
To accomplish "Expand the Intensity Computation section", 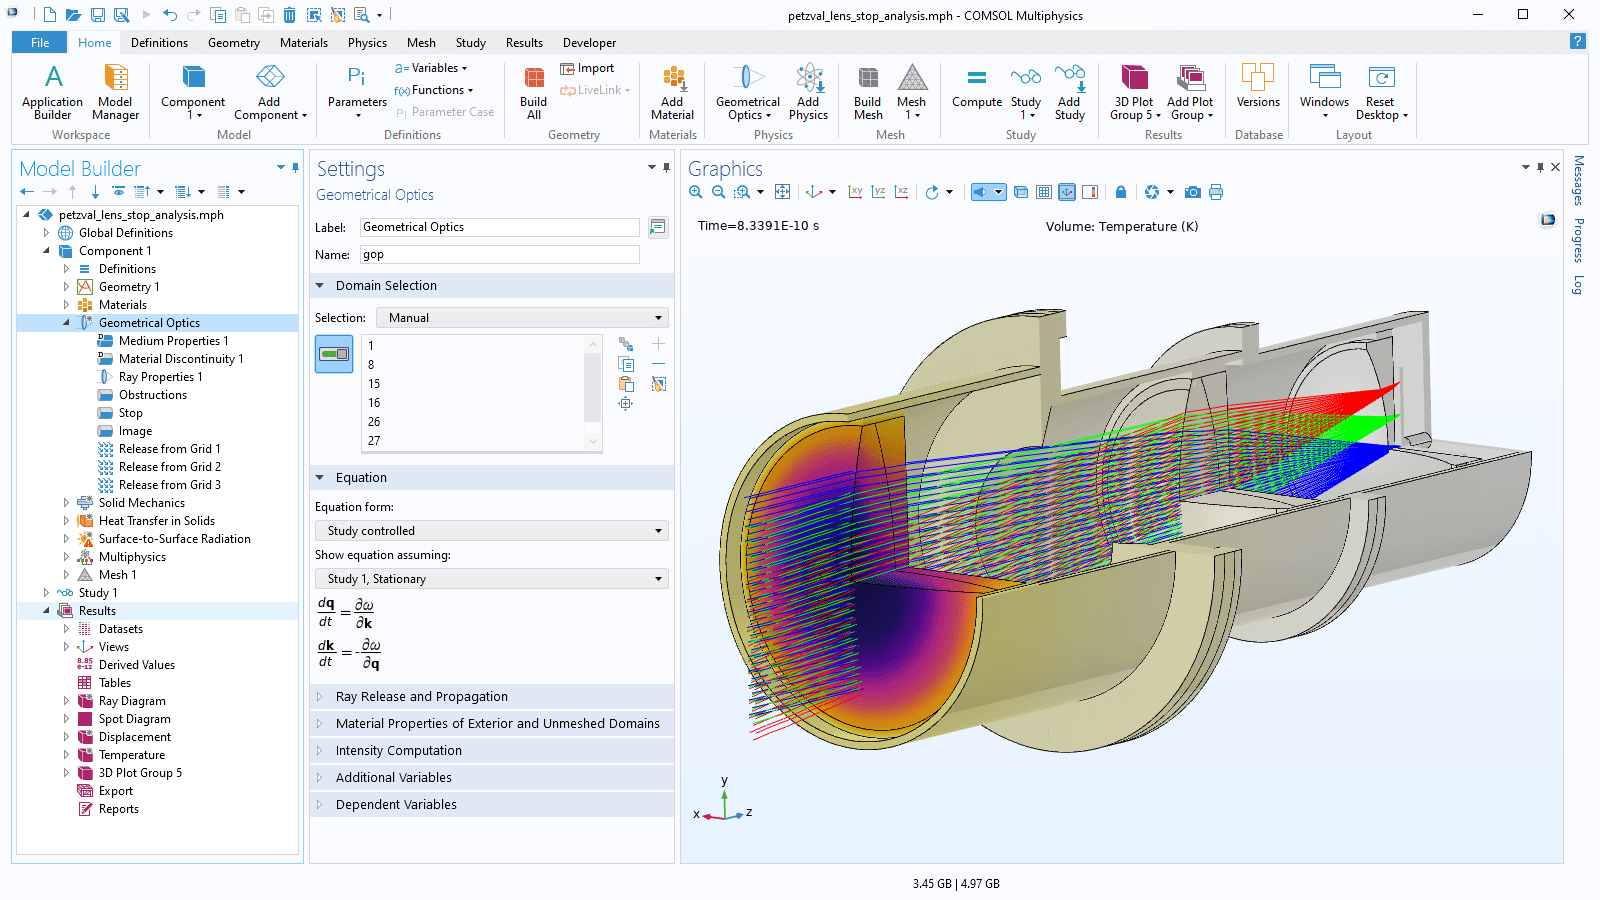I will (492, 751).
